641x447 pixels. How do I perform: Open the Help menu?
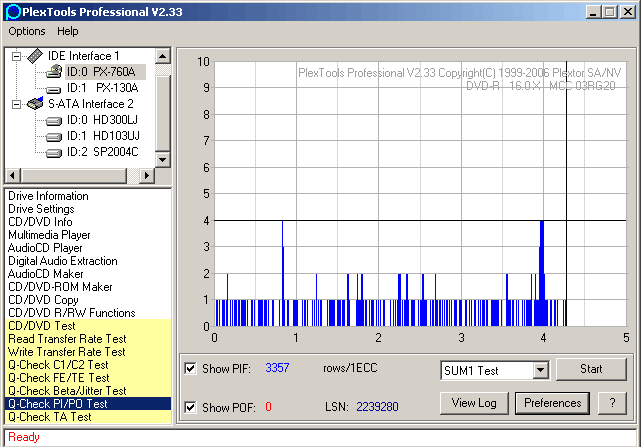[x=67, y=31]
